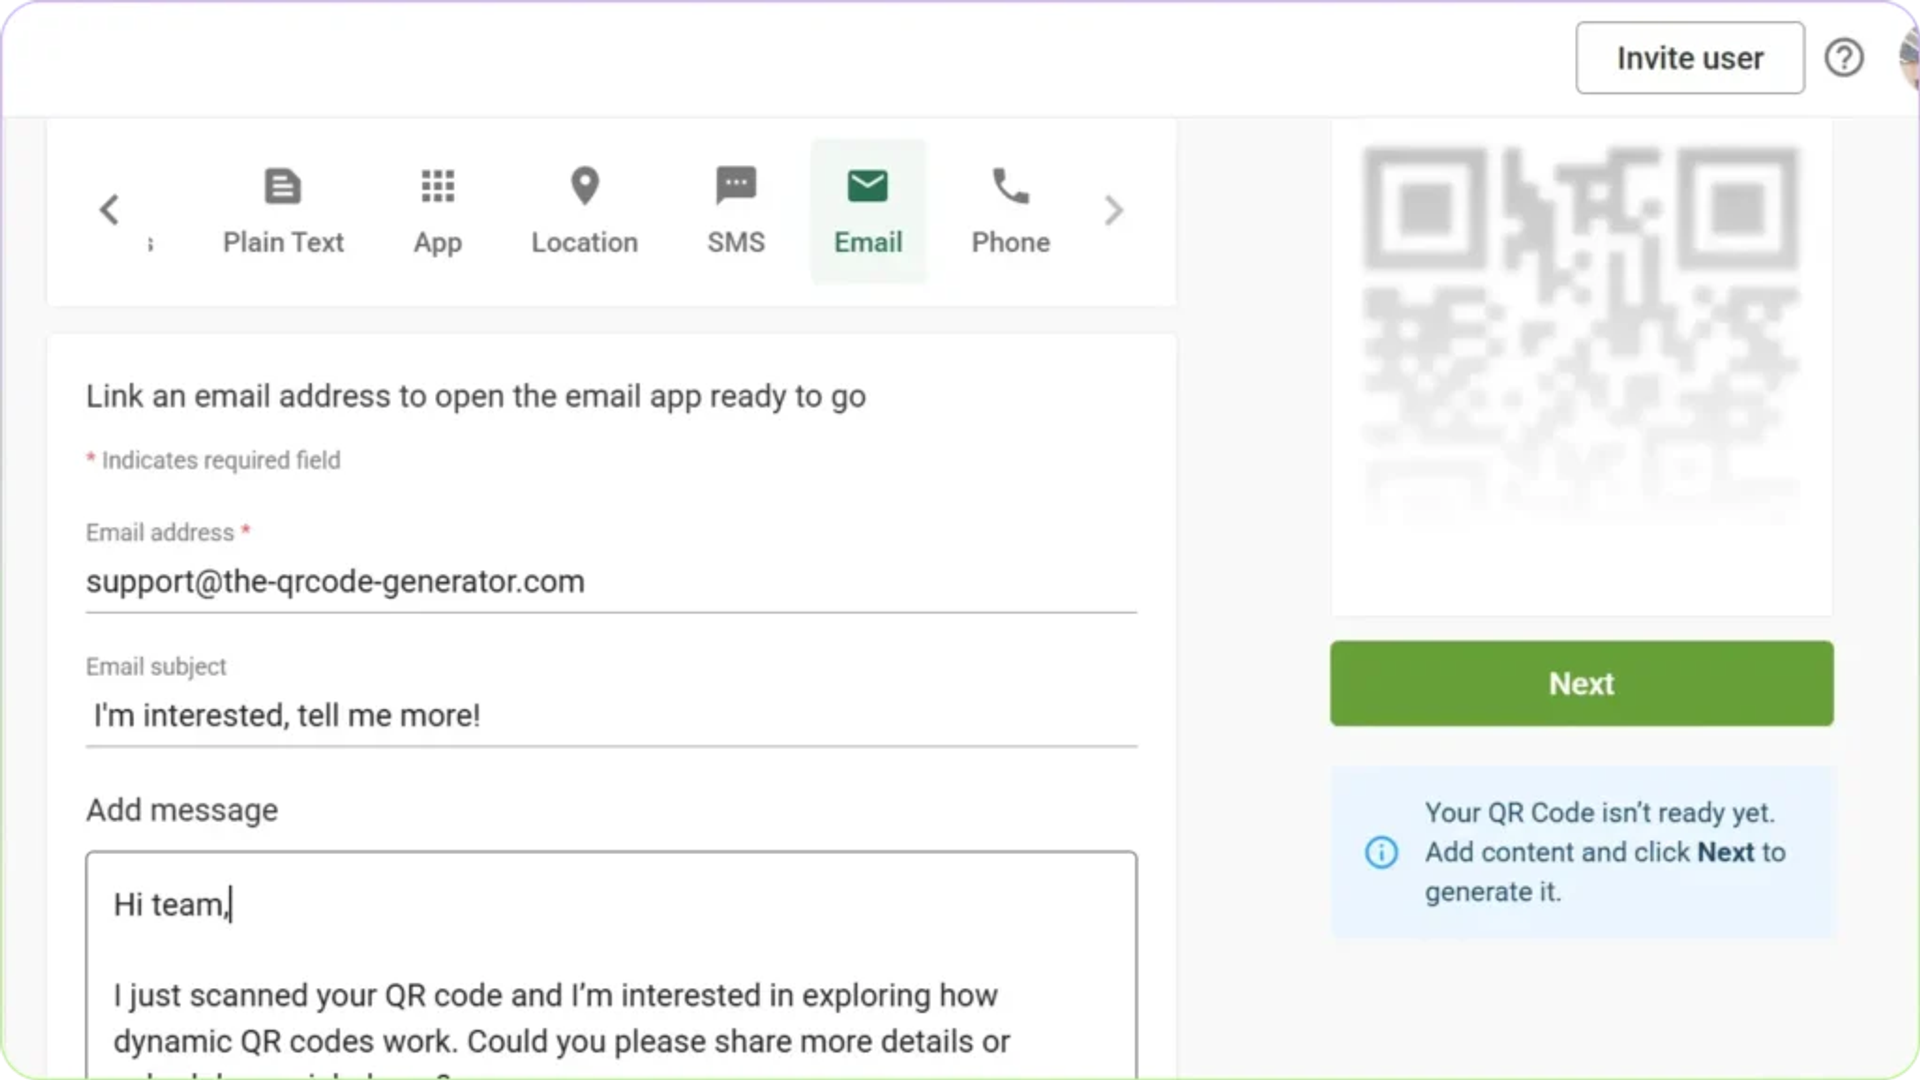Click into the Add message text area
Screen dimensions: 1920x1080
pyautogui.click(x=611, y=965)
